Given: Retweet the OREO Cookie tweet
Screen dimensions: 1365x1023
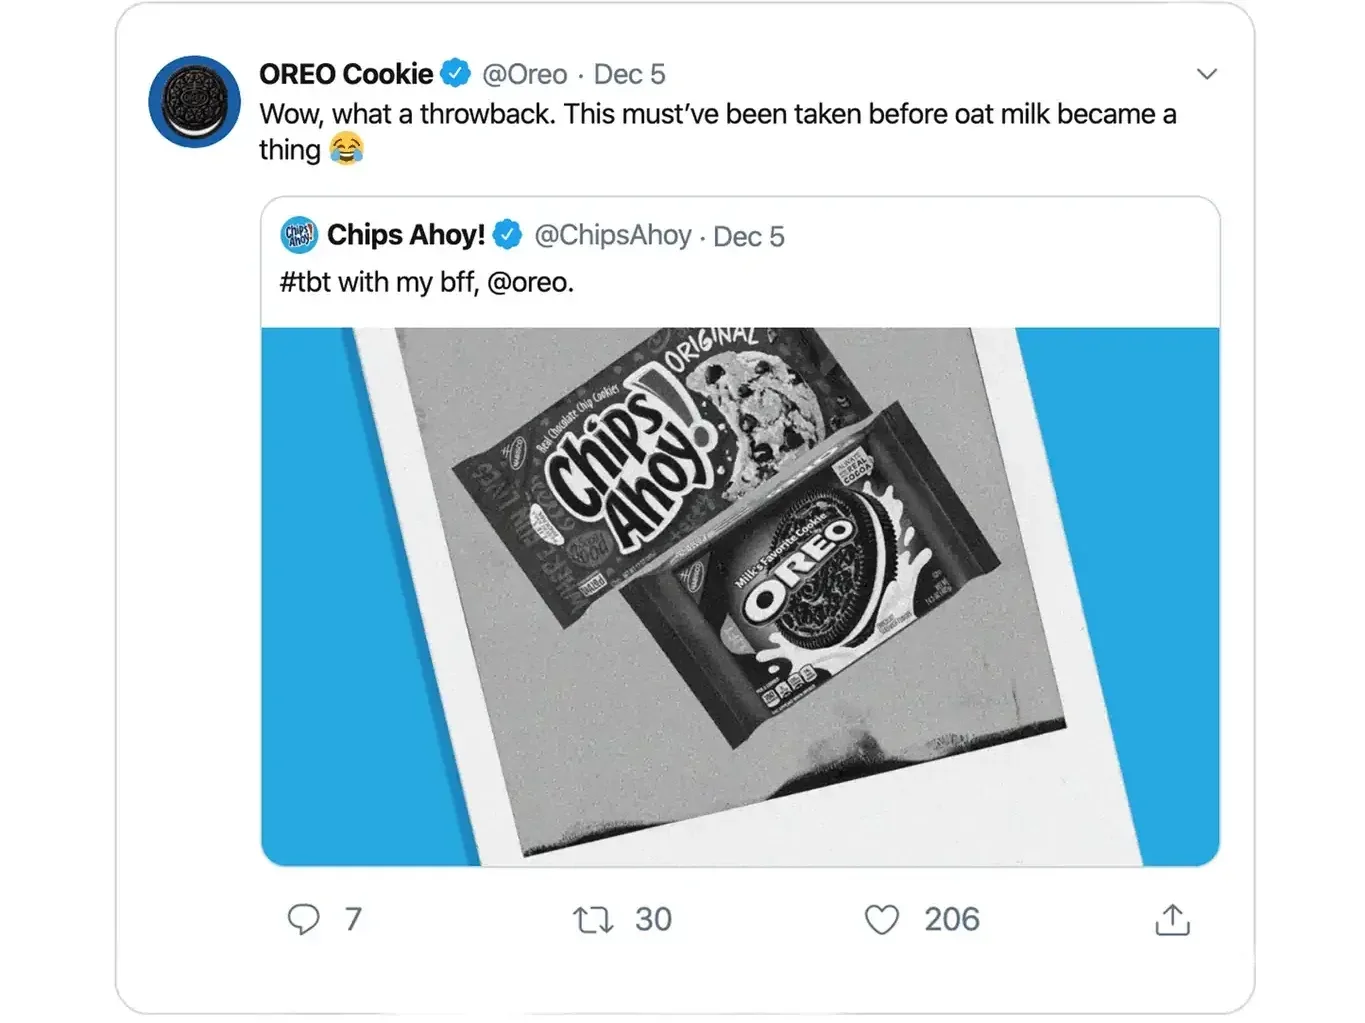Looking at the screenshot, I should click(x=592, y=919).
